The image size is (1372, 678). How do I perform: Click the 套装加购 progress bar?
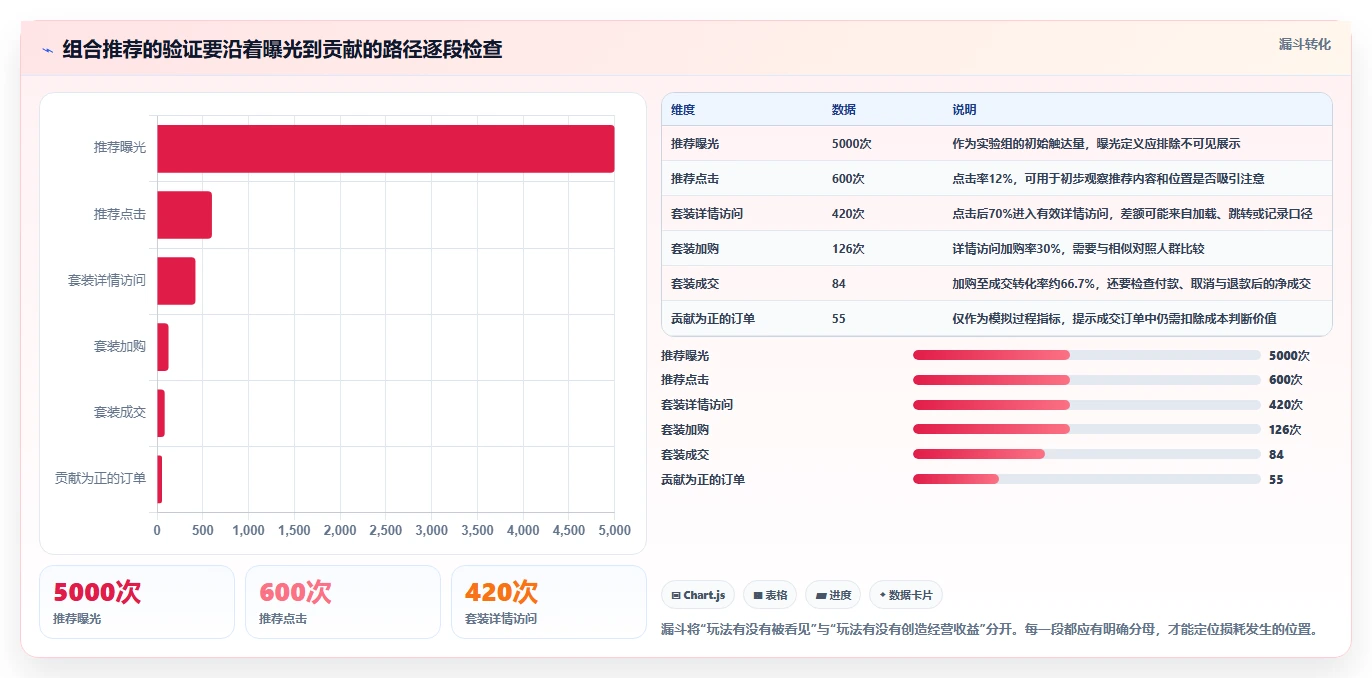pyautogui.click(x=1086, y=429)
